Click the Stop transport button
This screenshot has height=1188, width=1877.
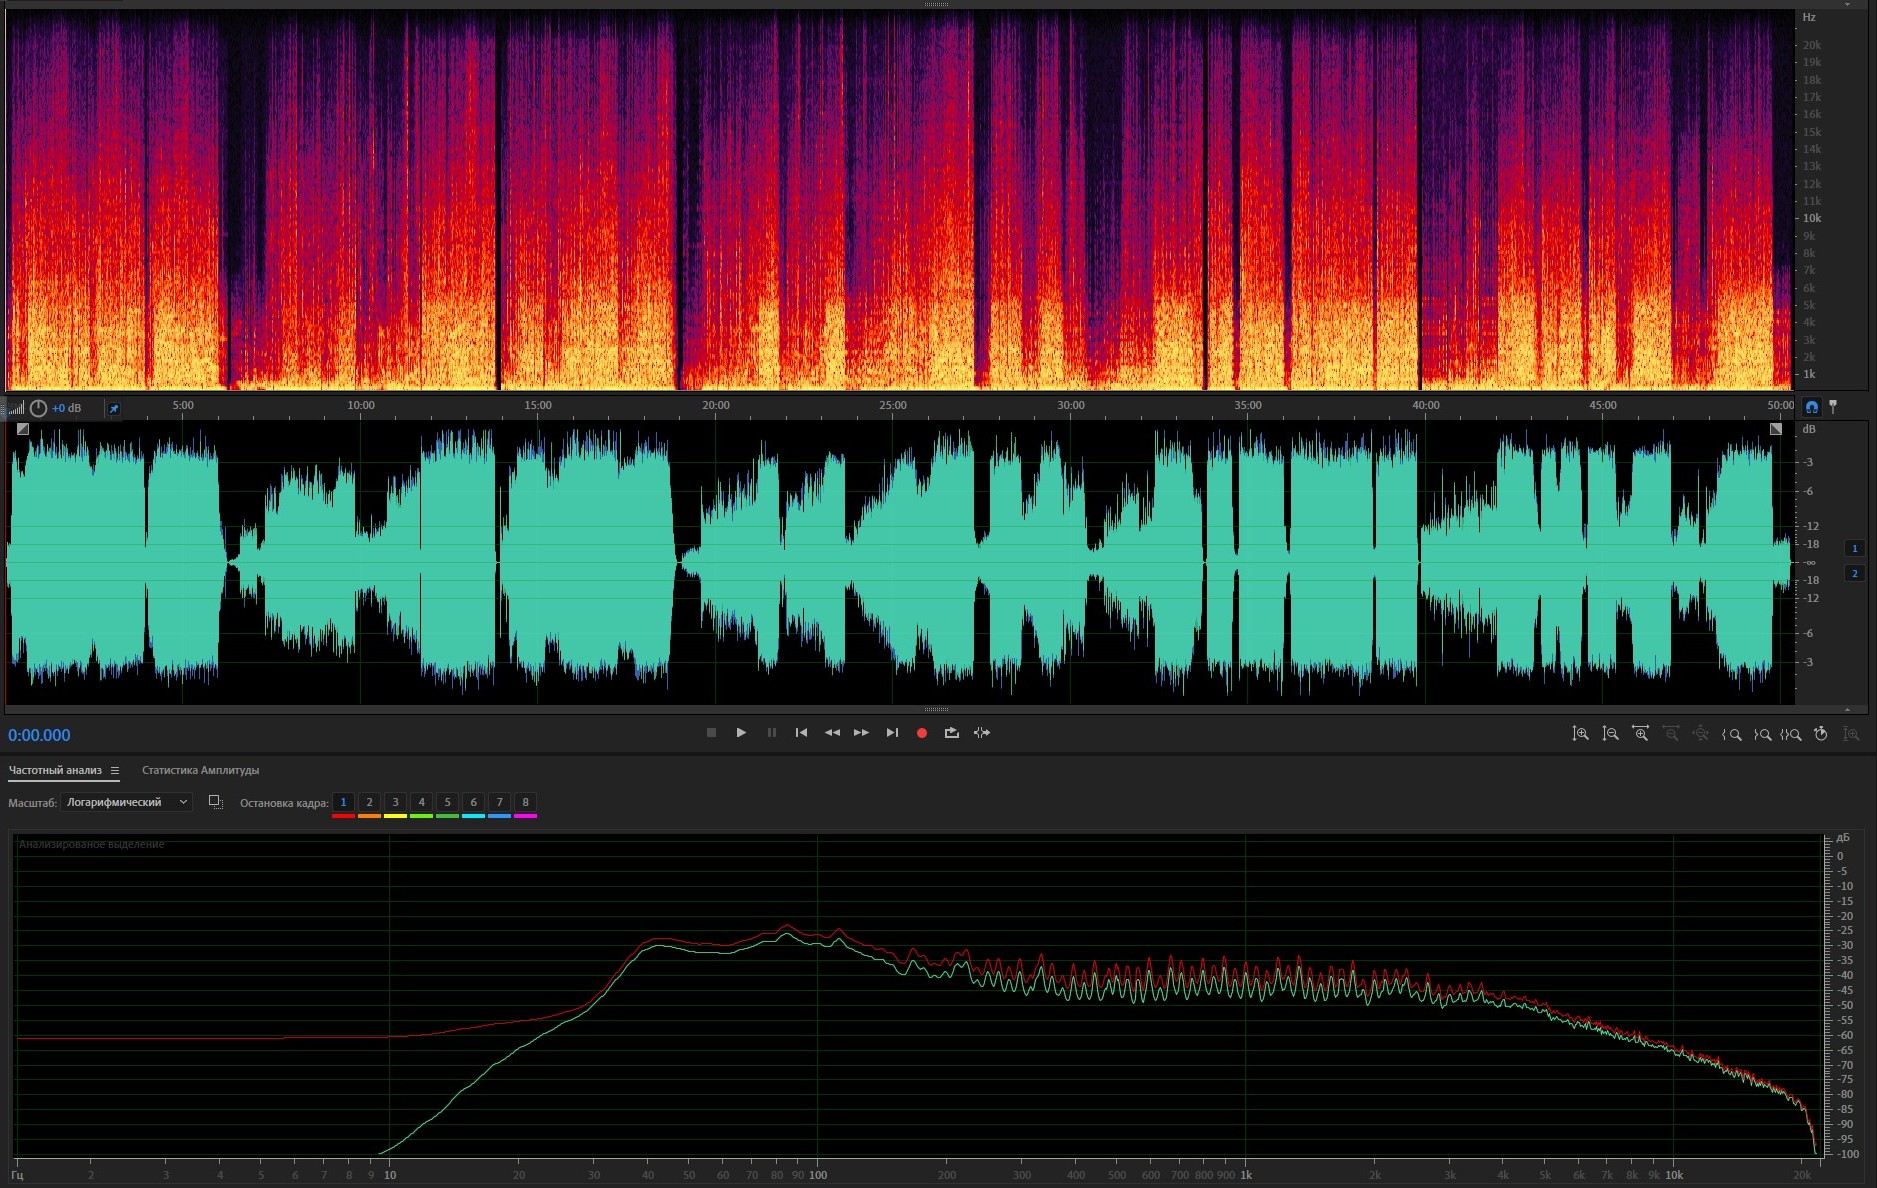pos(711,733)
